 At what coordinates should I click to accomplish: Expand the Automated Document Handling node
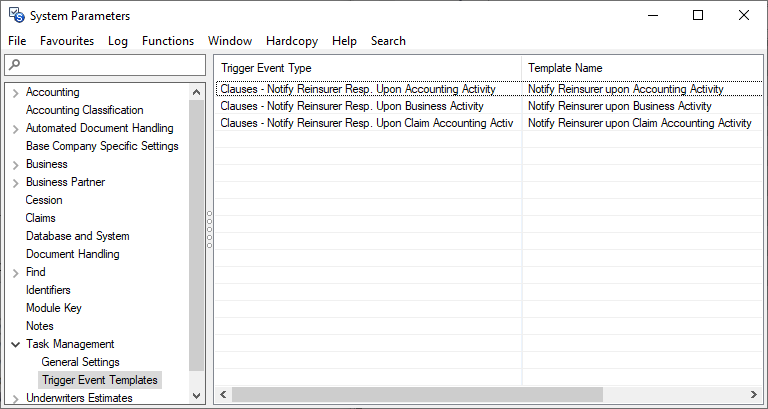tap(15, 128)
